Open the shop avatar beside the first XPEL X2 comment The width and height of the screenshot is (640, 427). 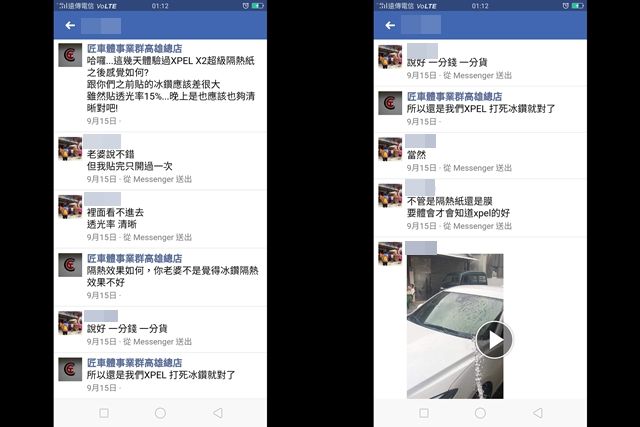tap(70, 55)
